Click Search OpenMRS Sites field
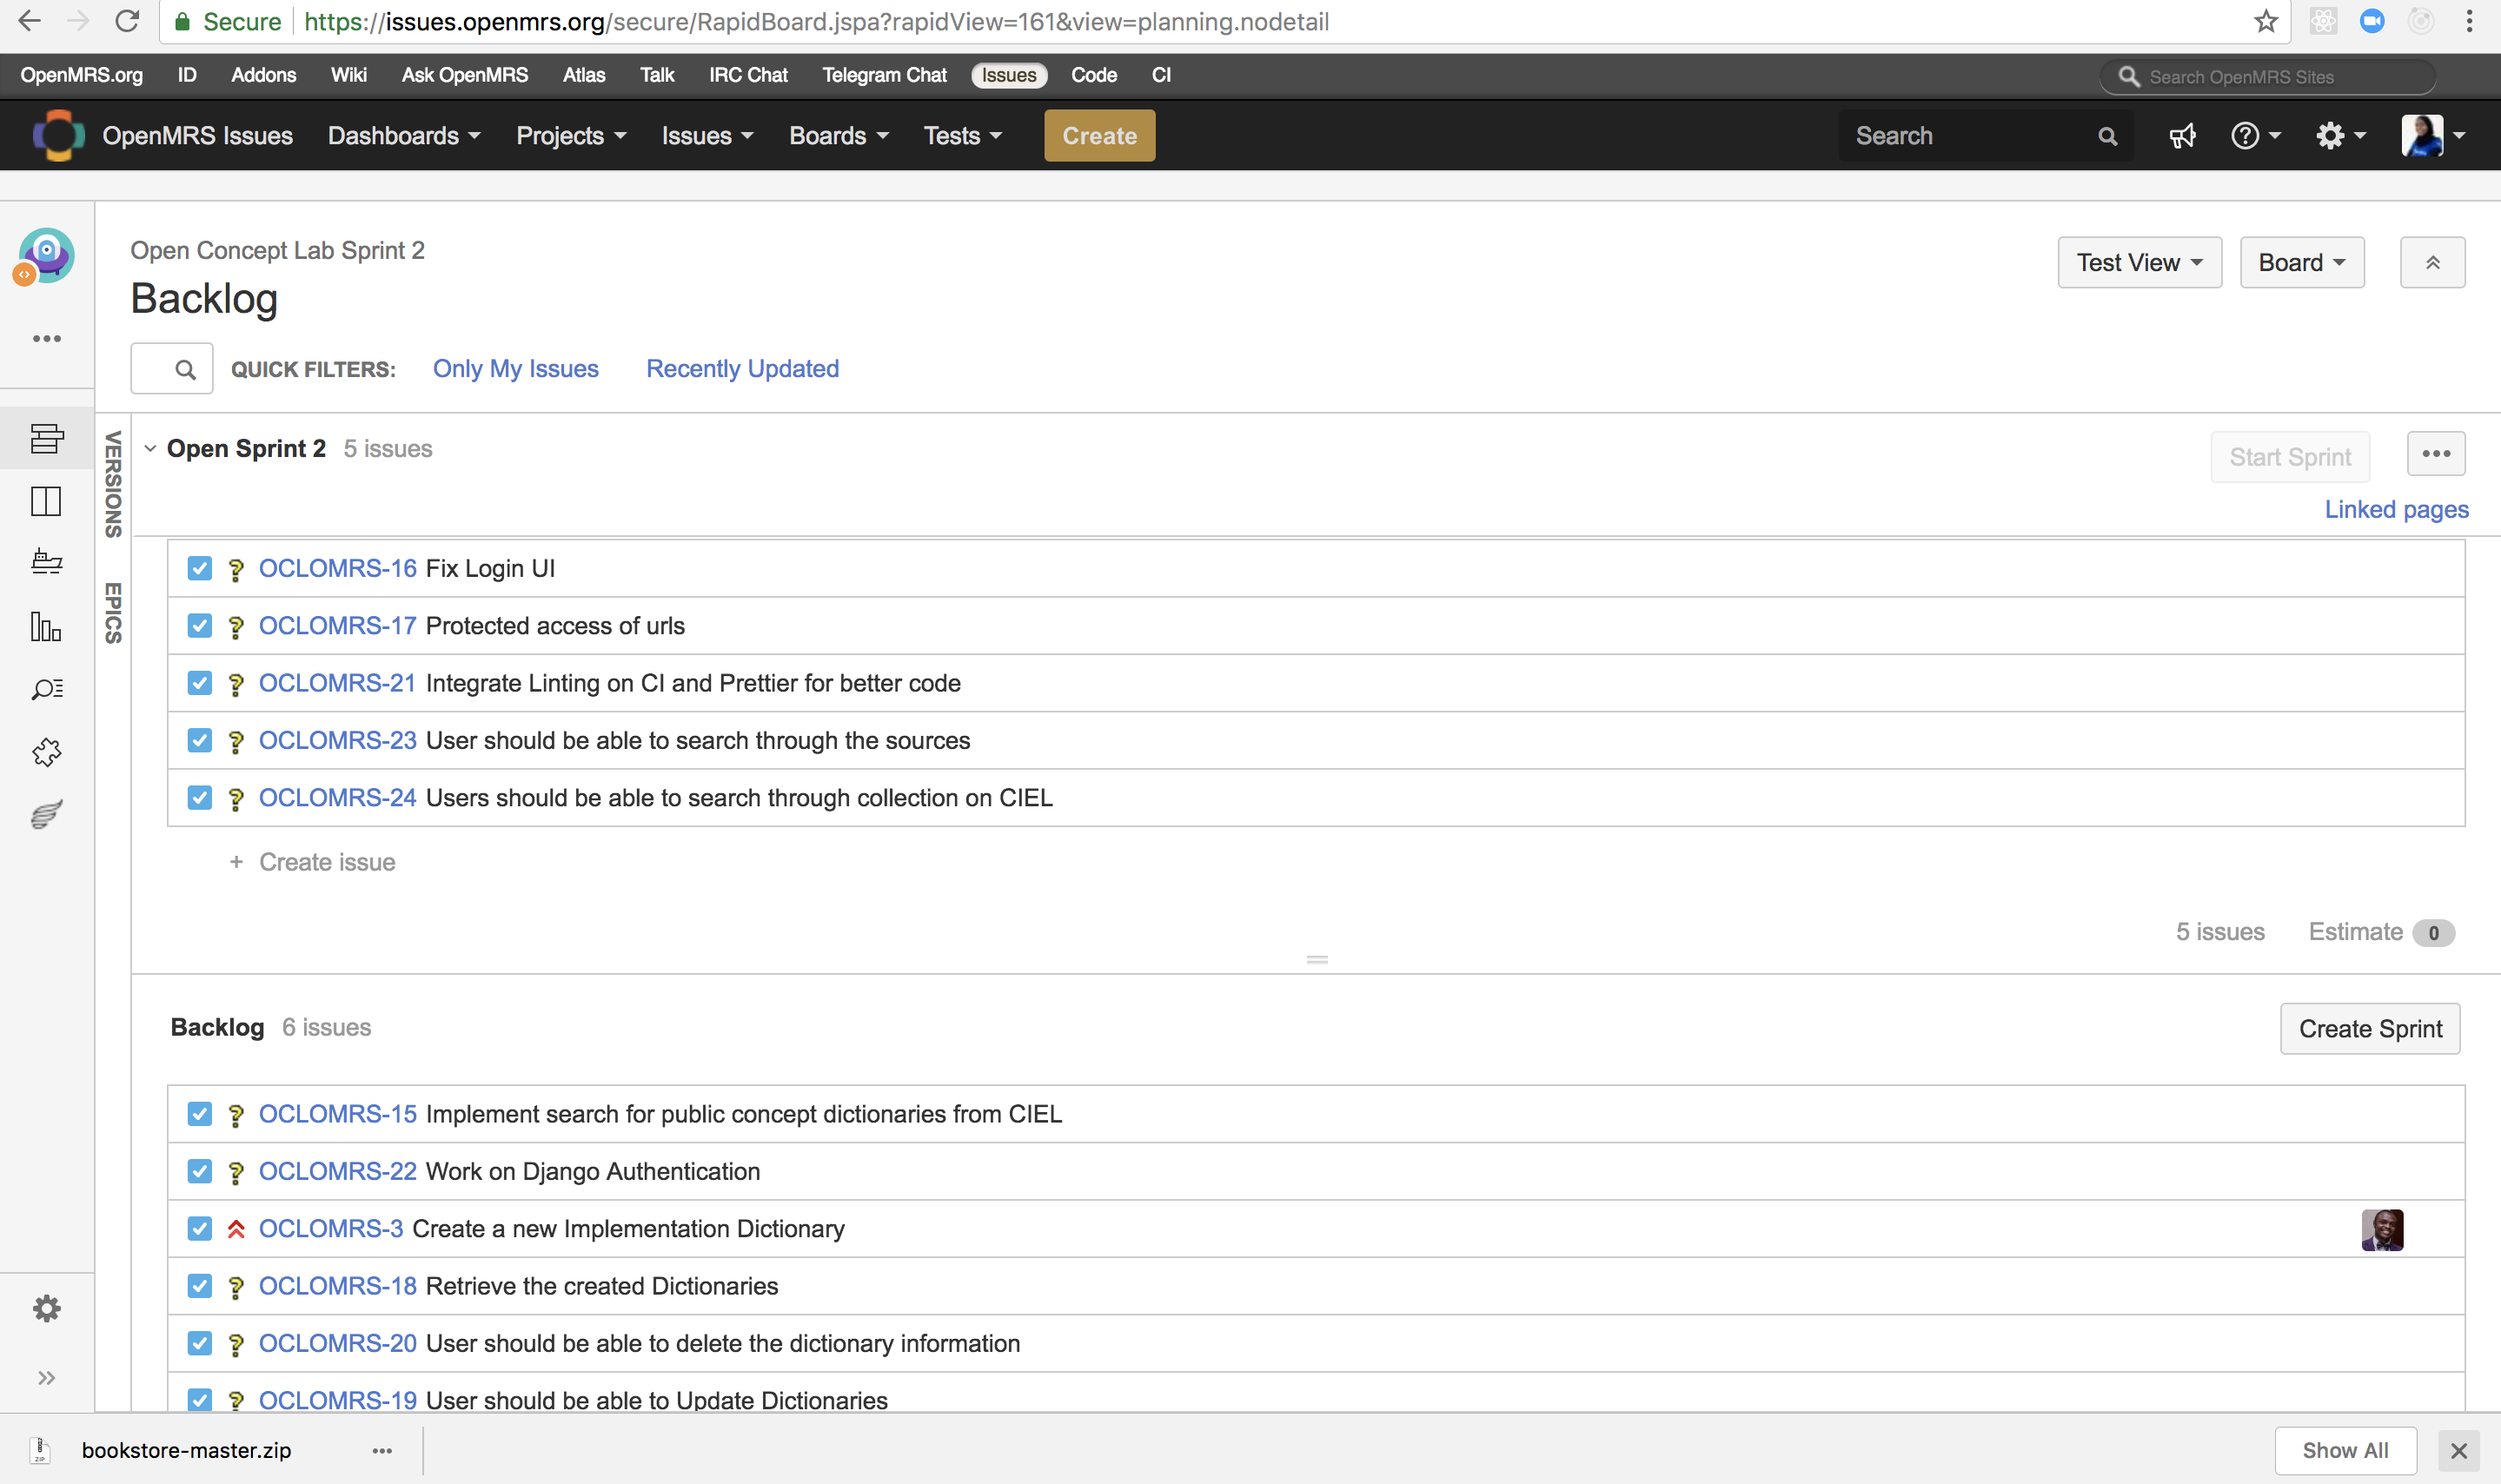This screenshot has width=2501, height=1484. (x=2267, y=77)
